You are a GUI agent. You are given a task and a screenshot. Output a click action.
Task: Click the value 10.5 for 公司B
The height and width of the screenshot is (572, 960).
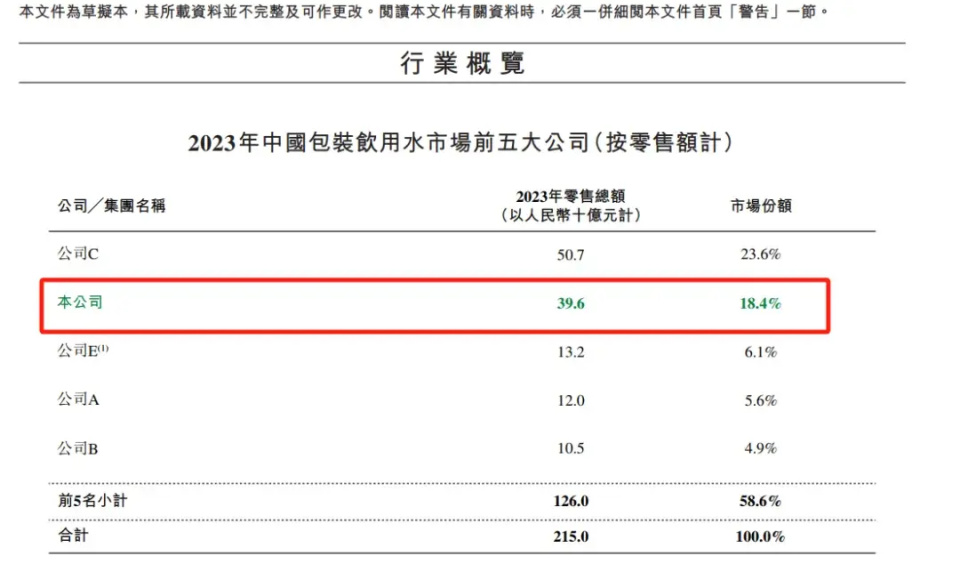click(571, 448)
